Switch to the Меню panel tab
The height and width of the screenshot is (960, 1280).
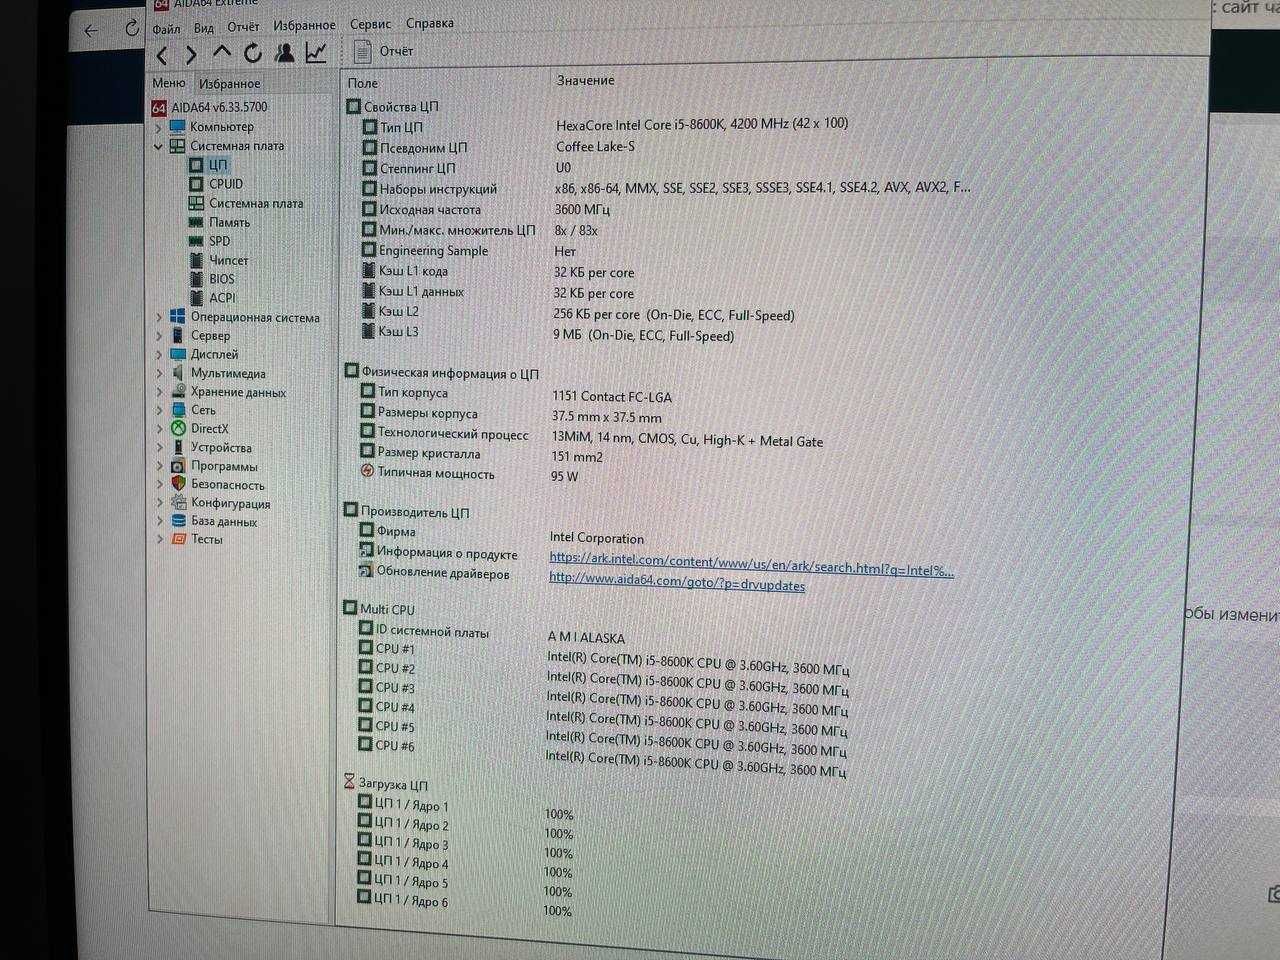(168, 83)
